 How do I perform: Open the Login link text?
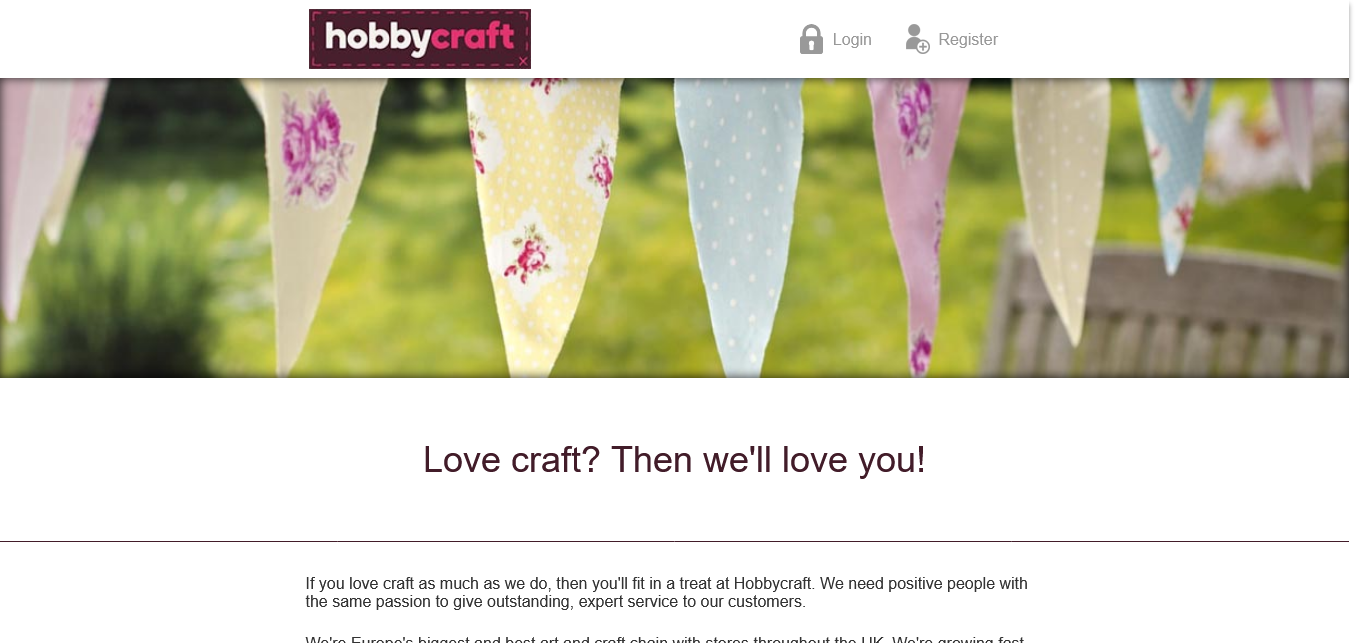pos(852,40)
